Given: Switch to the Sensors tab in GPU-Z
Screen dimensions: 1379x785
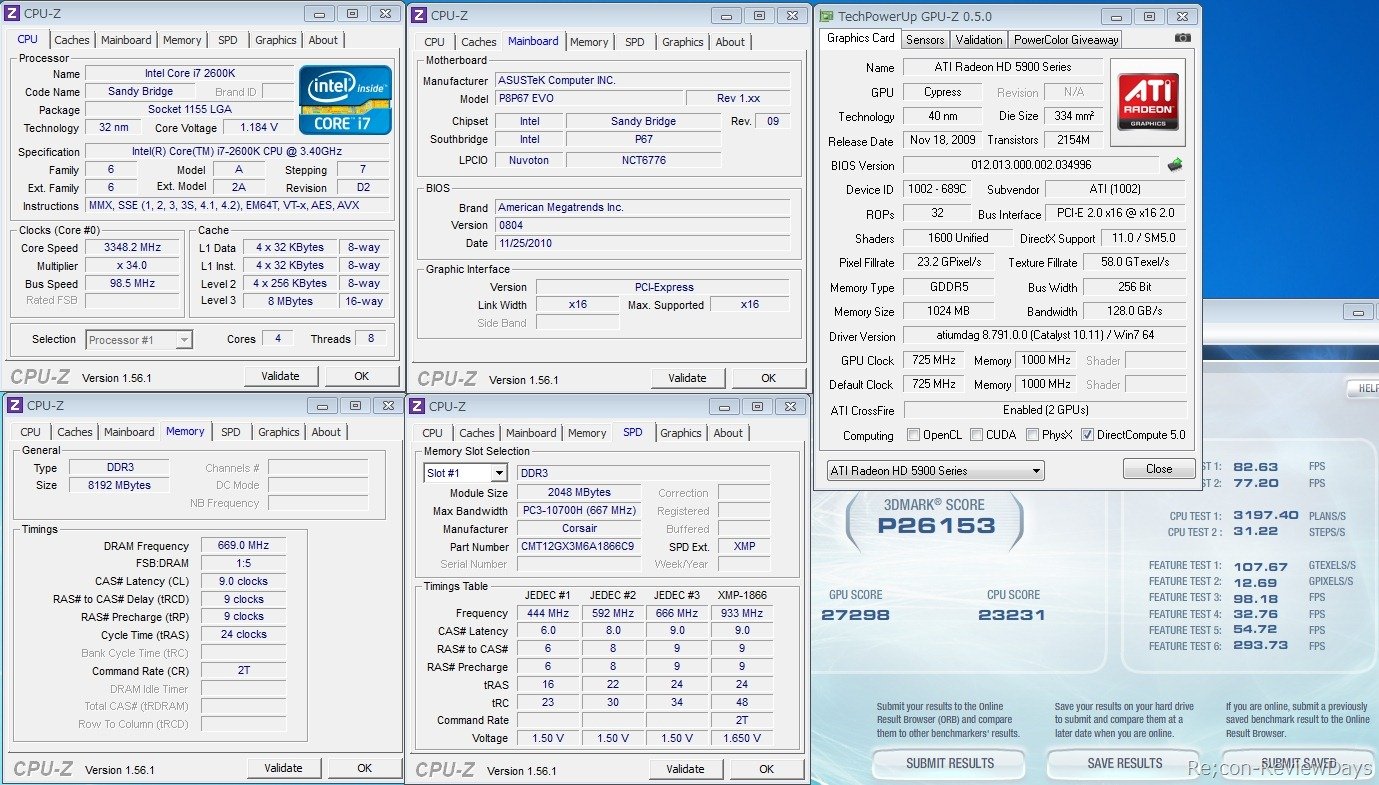Looking at the screenshot, I should tap(924, 40).
